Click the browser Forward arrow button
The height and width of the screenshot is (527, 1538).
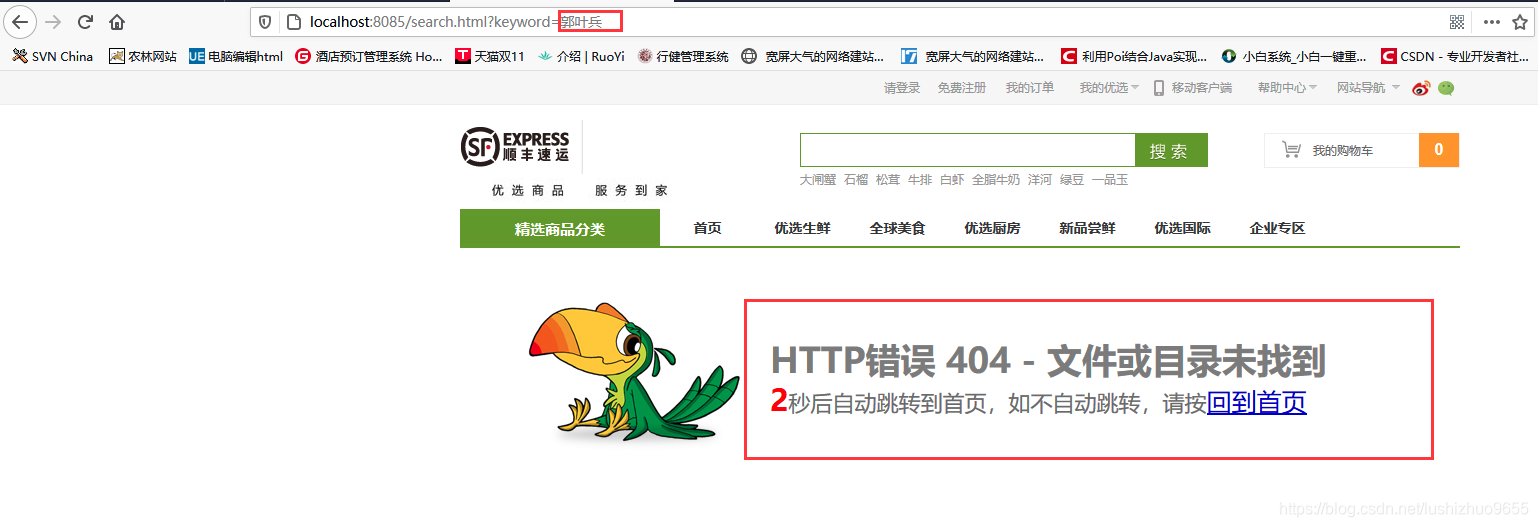coord(53,21)
